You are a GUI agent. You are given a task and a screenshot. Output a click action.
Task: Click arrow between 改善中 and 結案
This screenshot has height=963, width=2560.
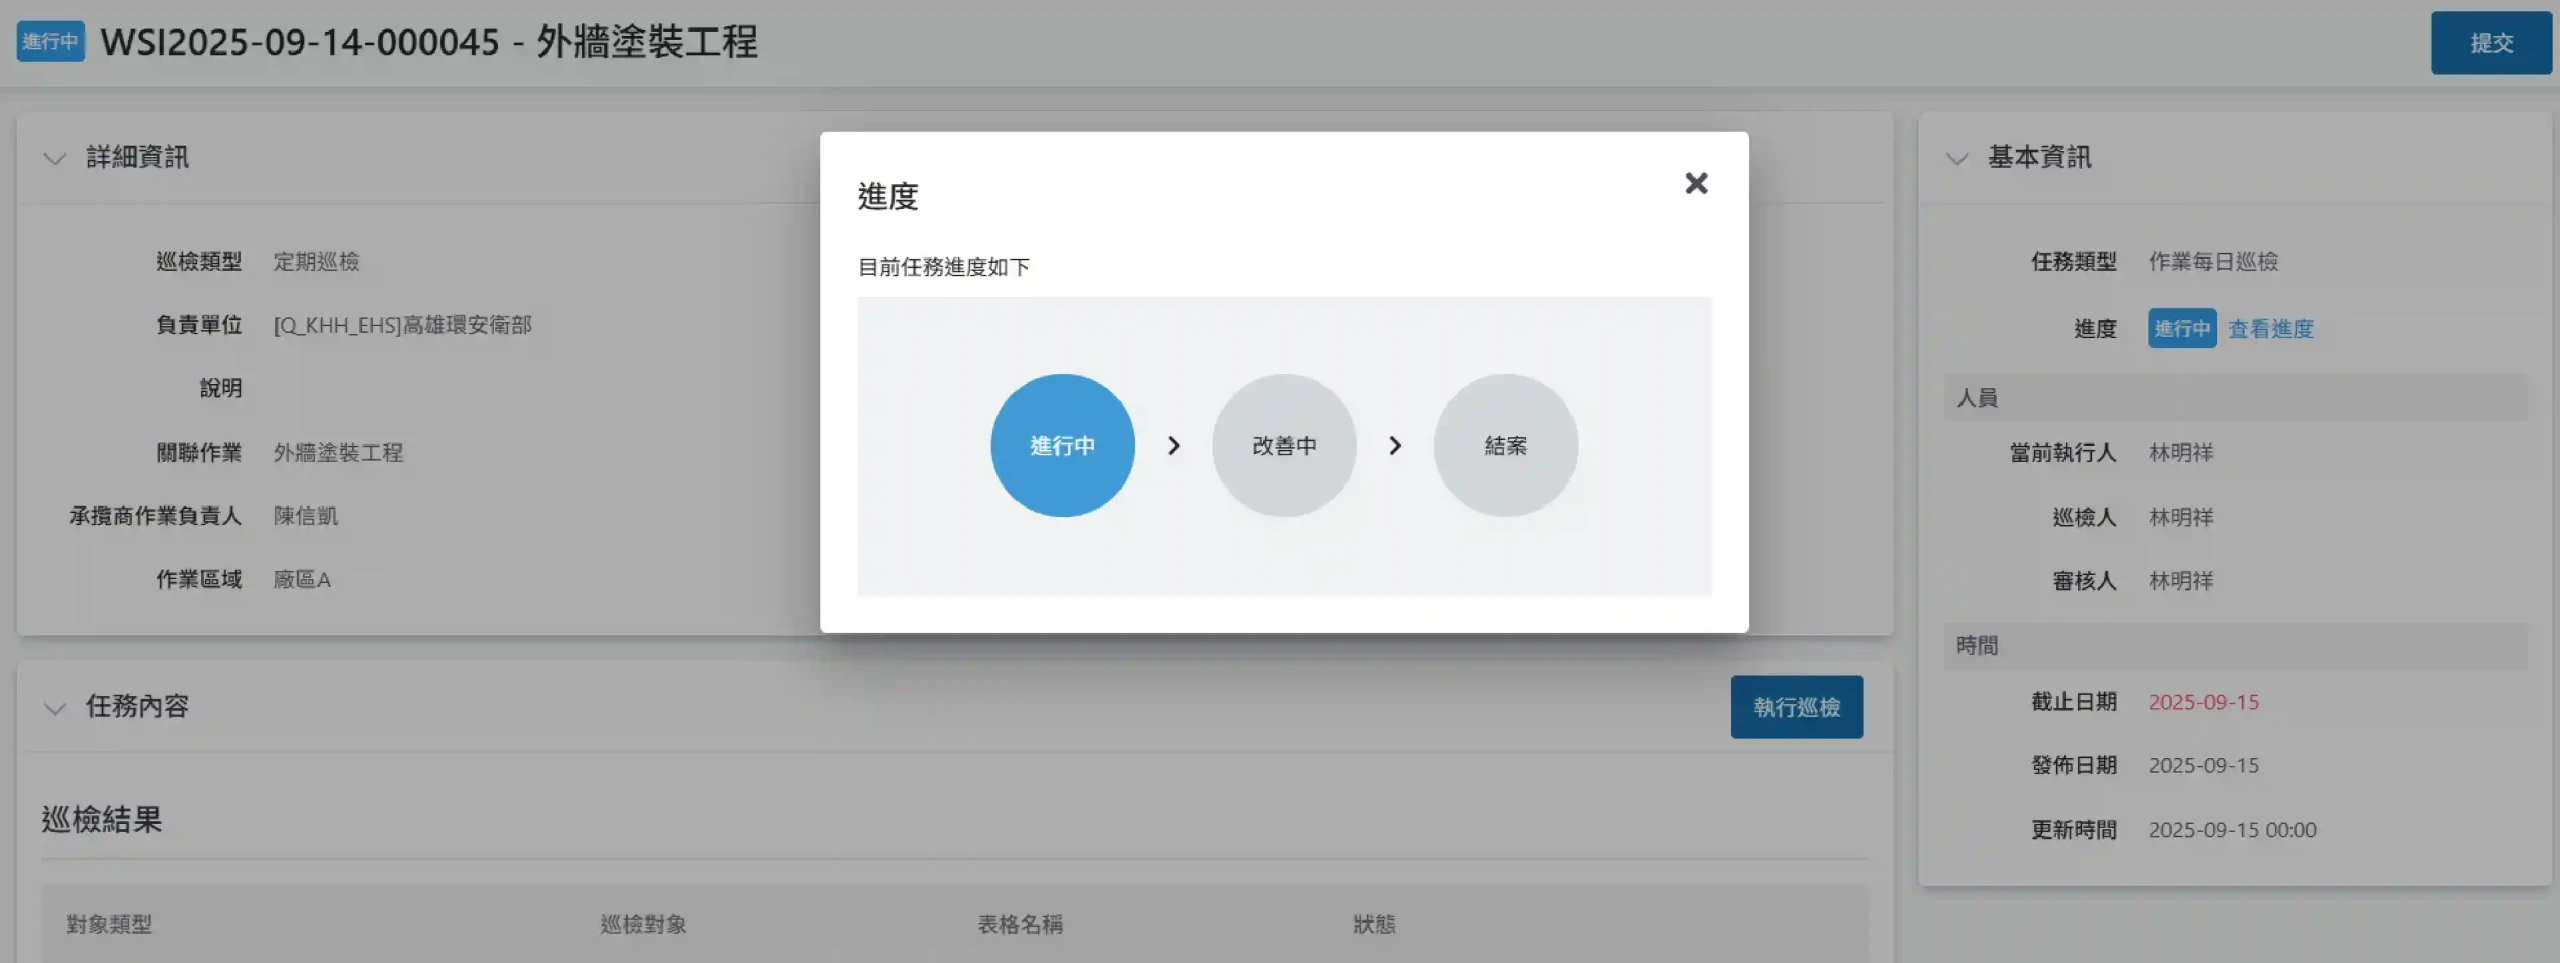coord(1395,446)
